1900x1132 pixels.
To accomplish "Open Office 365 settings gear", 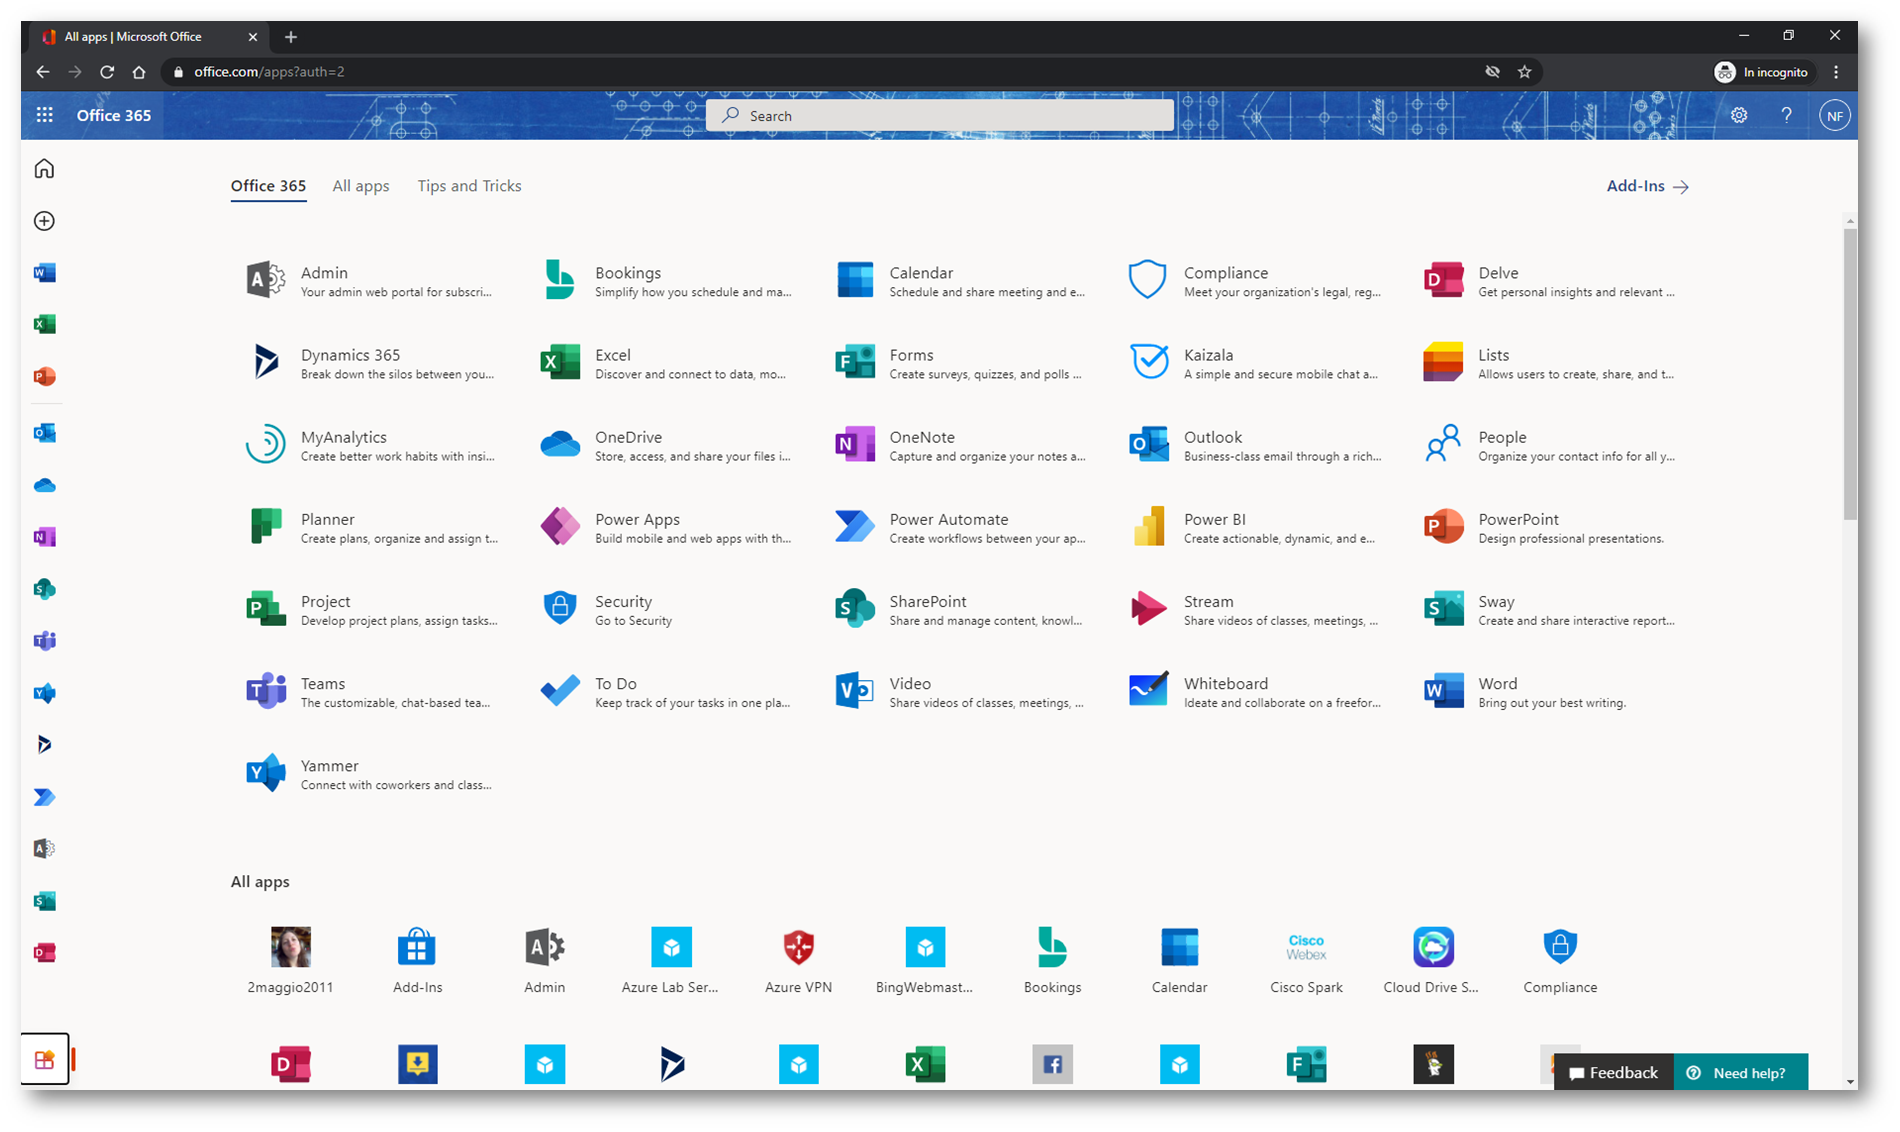I will click(1739, 116).
